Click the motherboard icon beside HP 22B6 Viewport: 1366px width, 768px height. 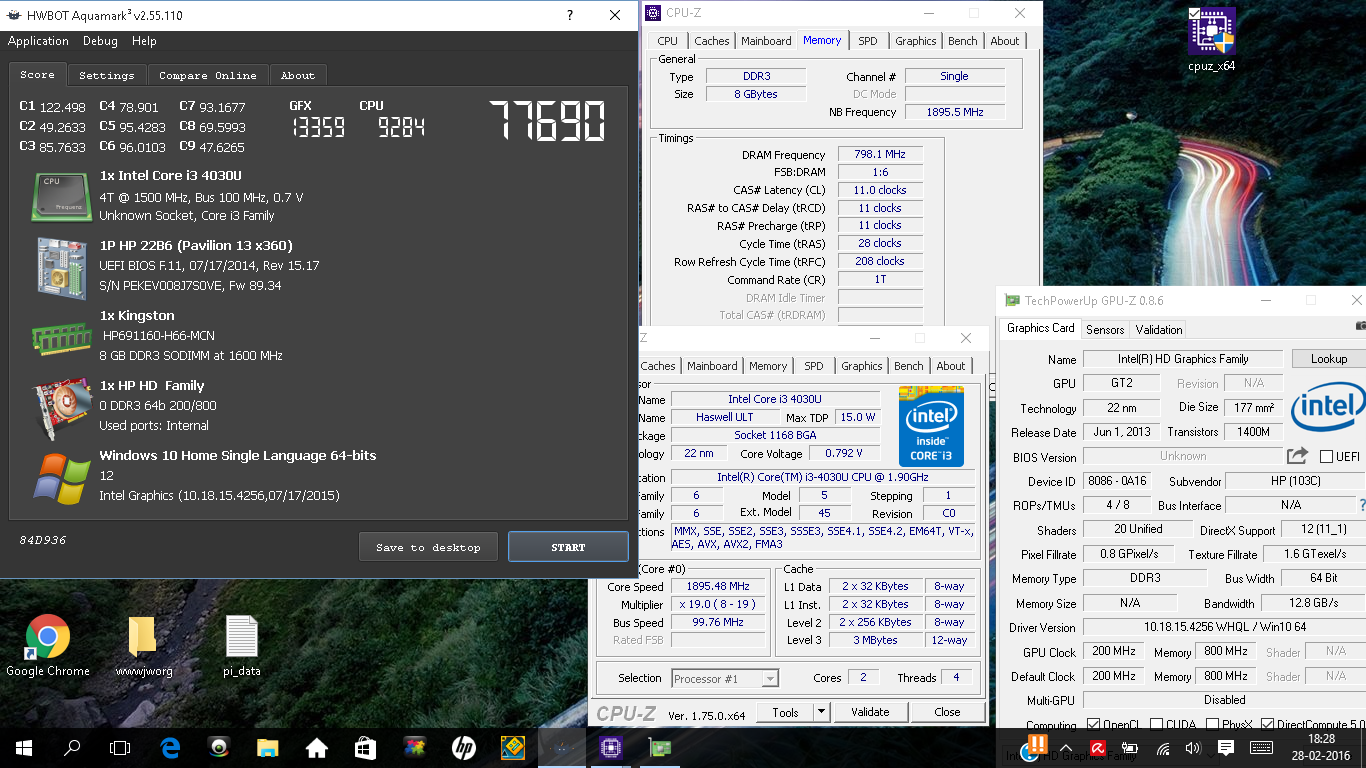pyautogui.click(x=62, y=266)
